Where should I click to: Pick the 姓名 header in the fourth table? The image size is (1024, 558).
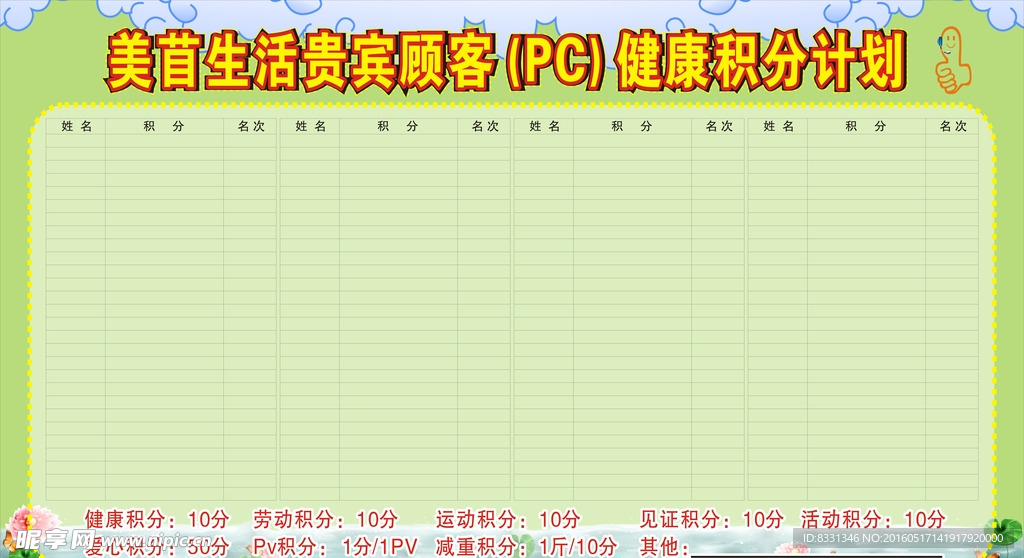coord(778,126)
